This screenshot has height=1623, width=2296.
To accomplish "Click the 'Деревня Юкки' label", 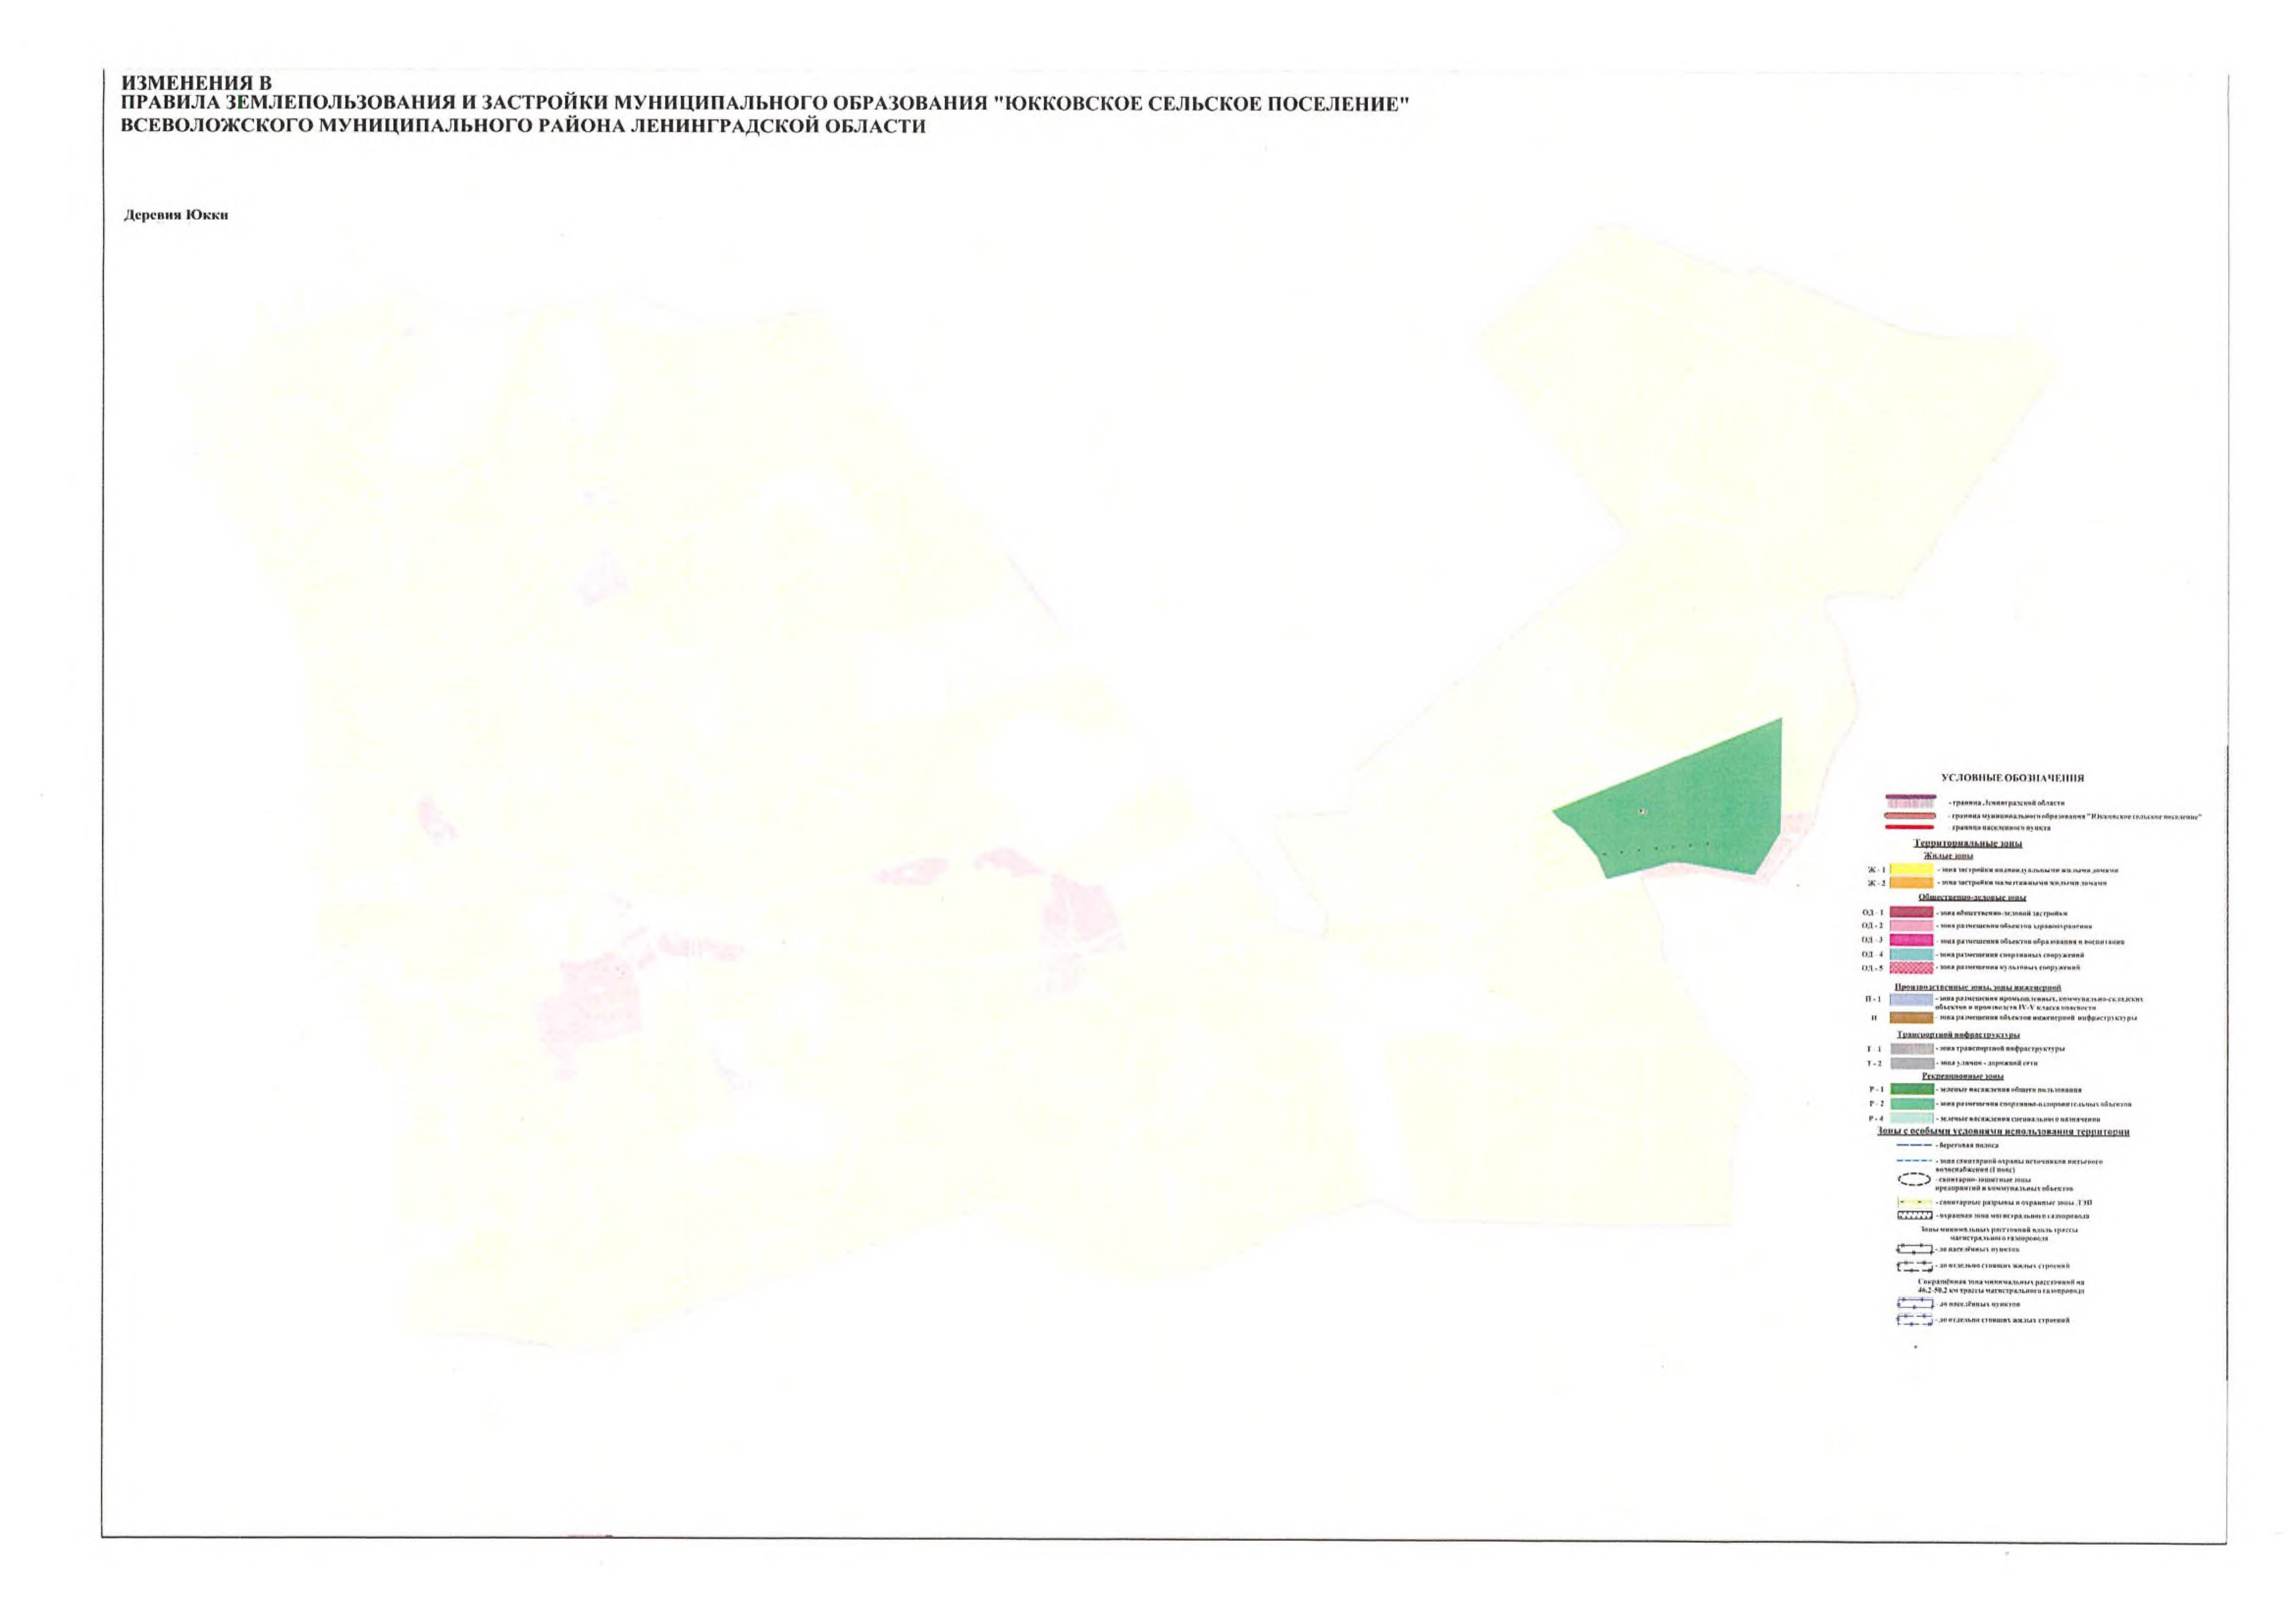I will (176, 215).
